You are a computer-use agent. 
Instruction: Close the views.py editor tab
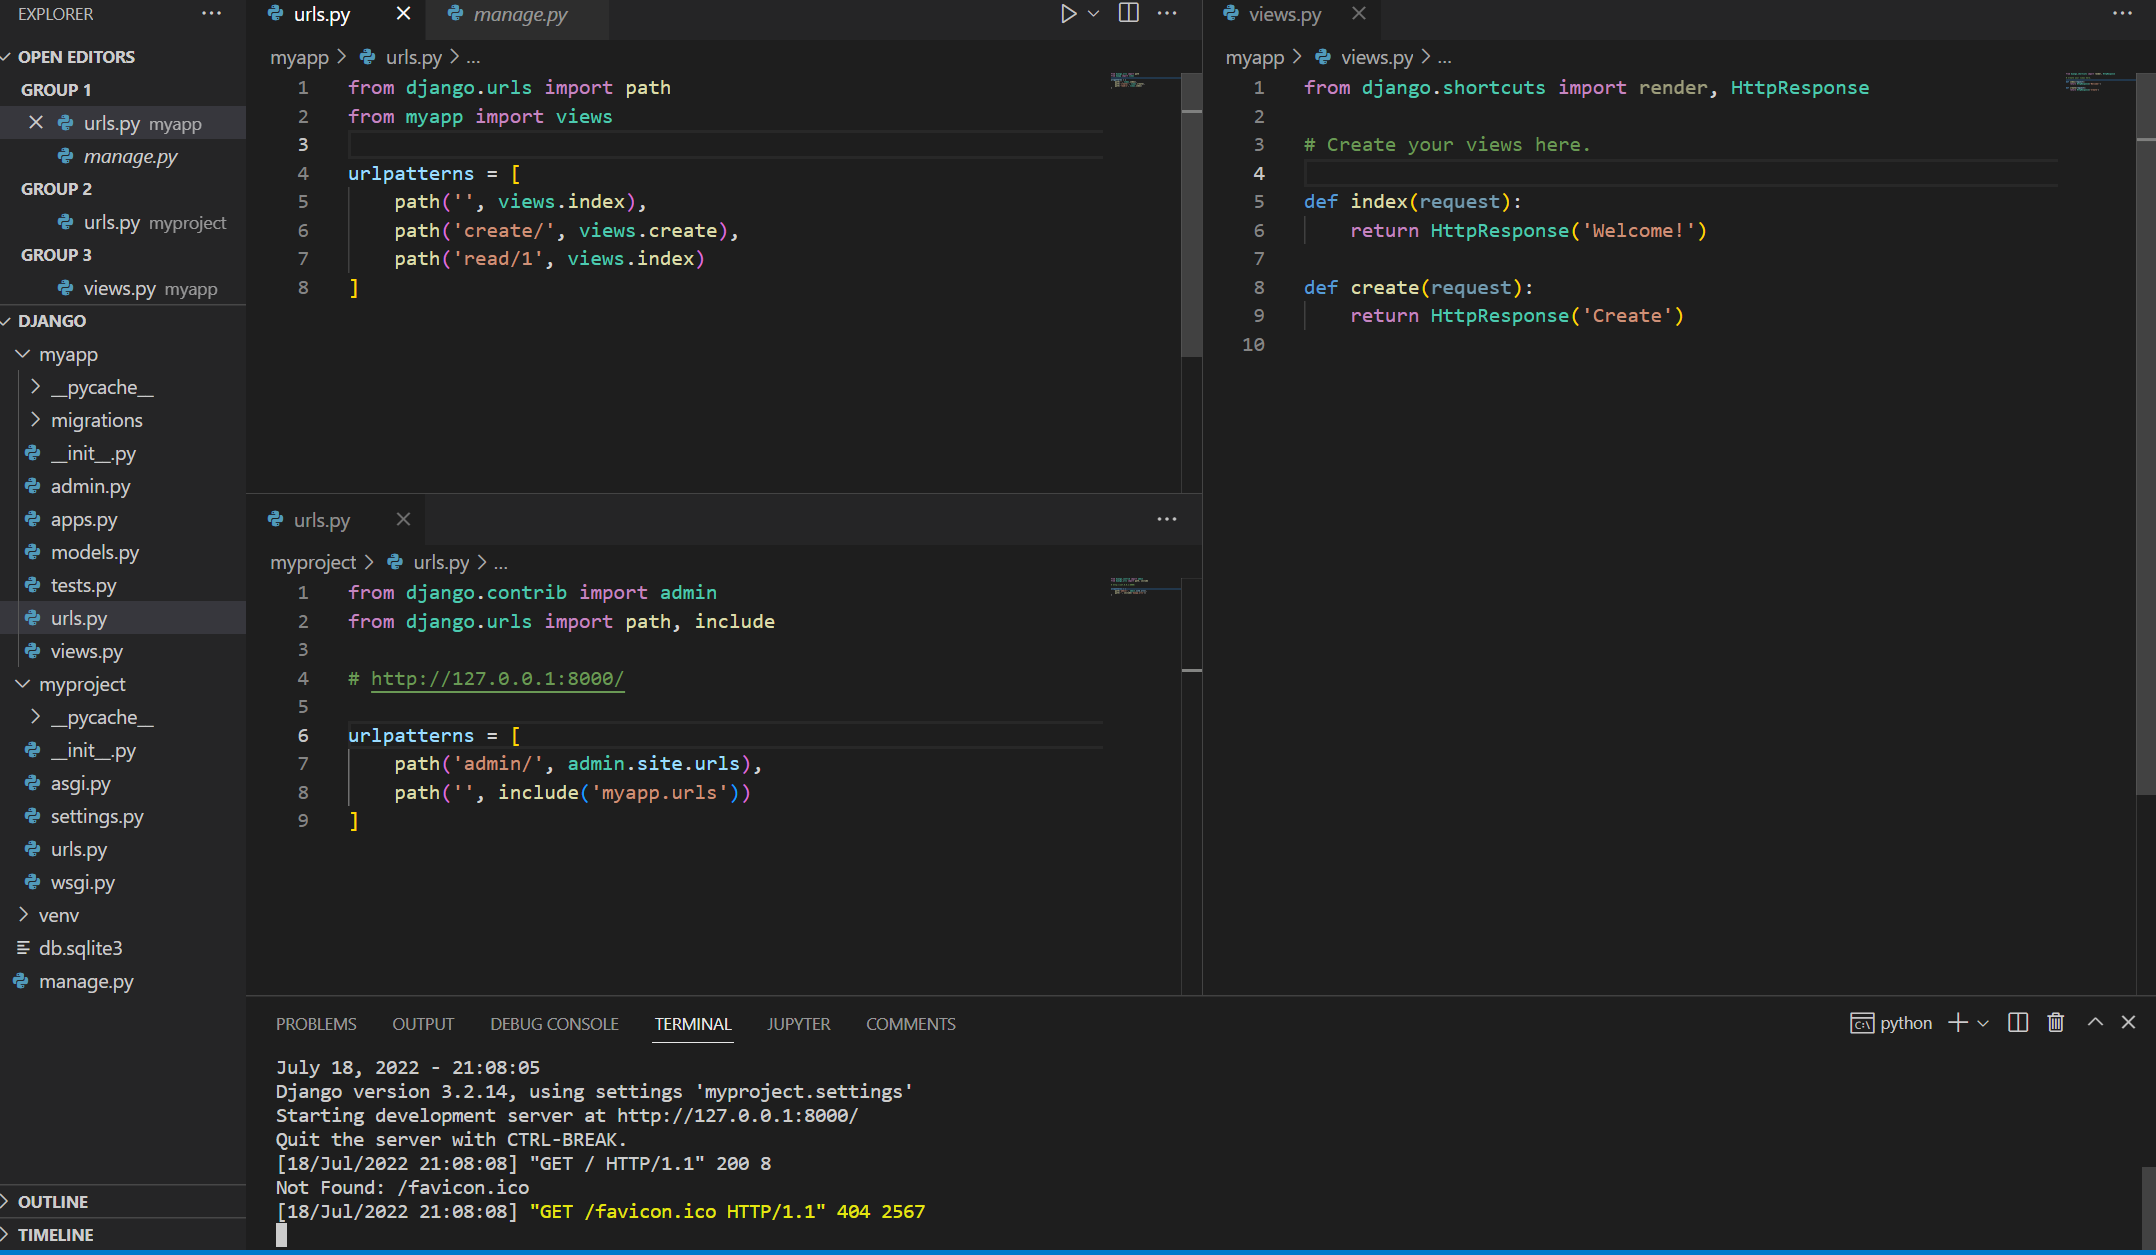[1358, 14]
